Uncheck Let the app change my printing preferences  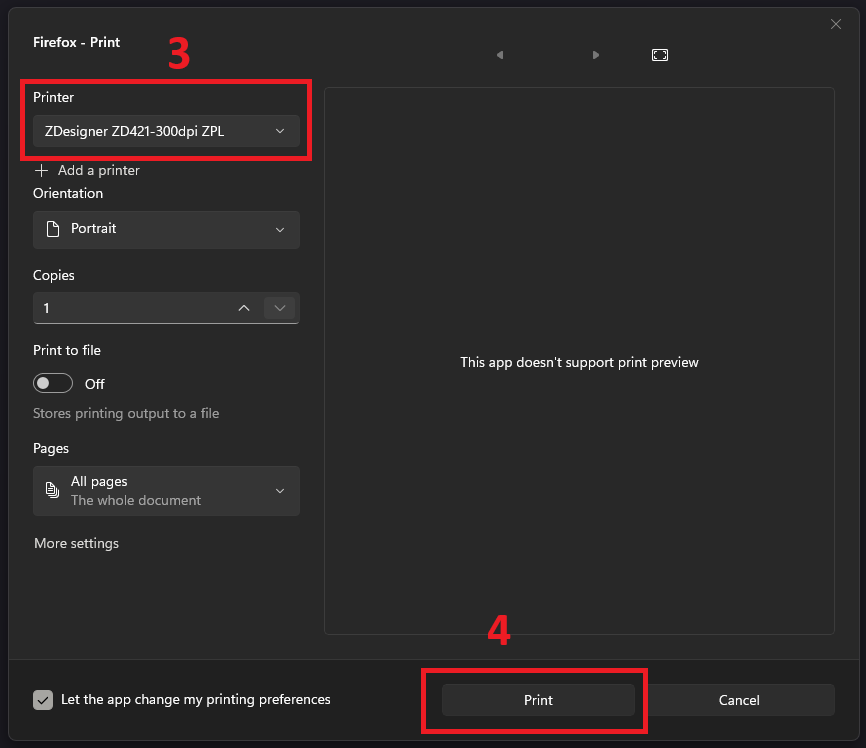click(x=43, y=699)
